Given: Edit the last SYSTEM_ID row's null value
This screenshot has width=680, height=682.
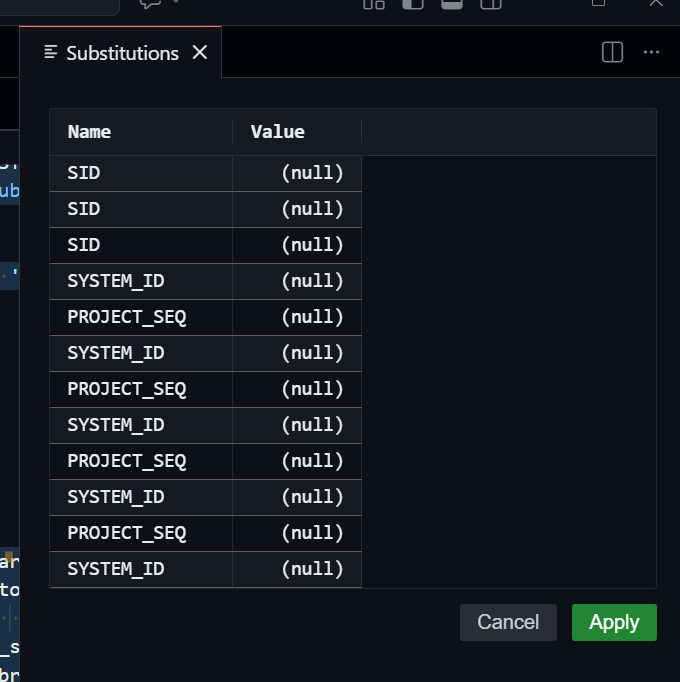Looking at the screenshot, I should 312,569.
